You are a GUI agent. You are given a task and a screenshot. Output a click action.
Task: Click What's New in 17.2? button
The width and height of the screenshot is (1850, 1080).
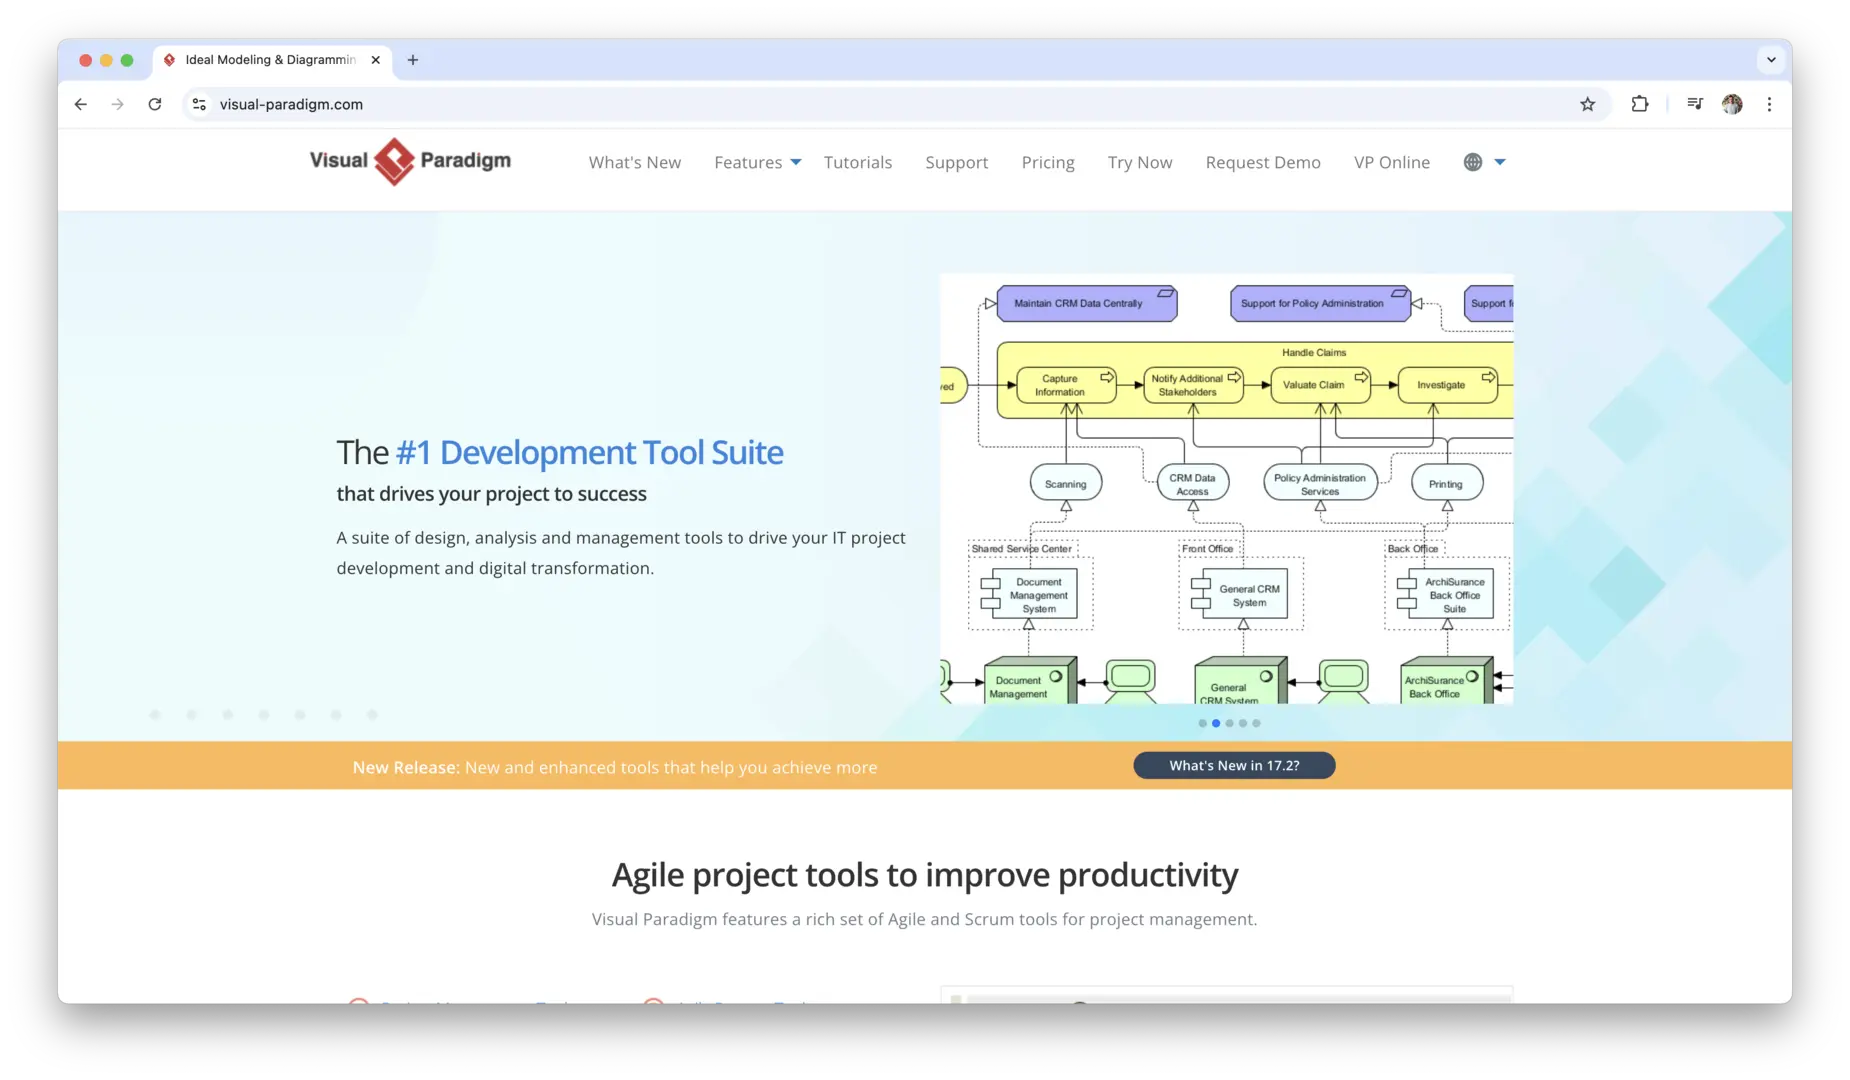point(1234,766)
